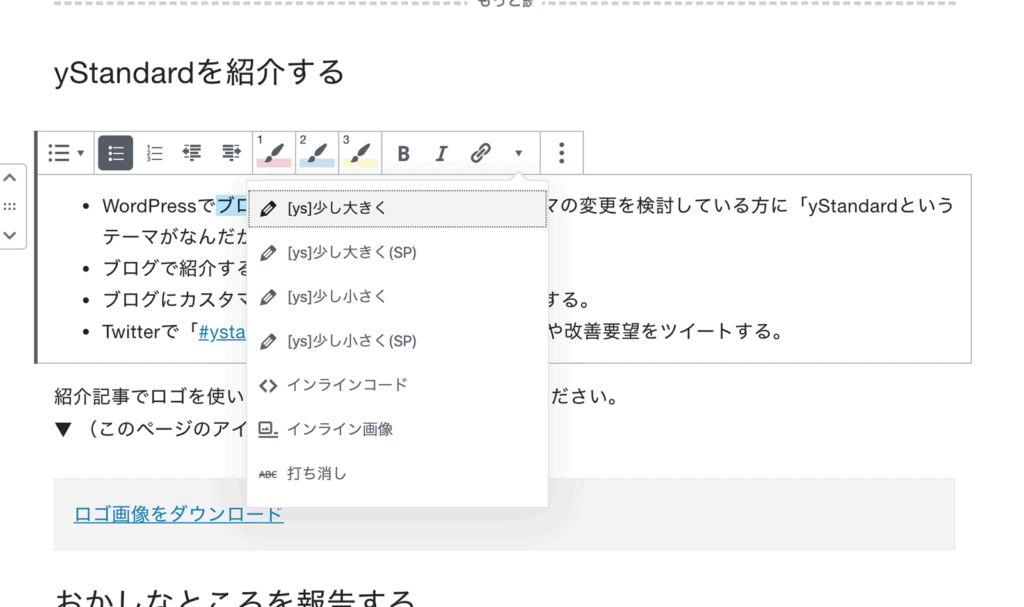The width and height of the screenshot is (1024, 607).
Task: Apply the red marker highlight 1
Action: 274,153
